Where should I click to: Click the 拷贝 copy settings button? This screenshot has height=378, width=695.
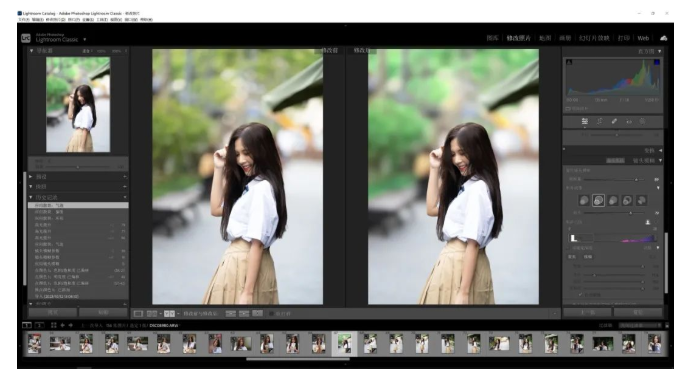[53, 312]
